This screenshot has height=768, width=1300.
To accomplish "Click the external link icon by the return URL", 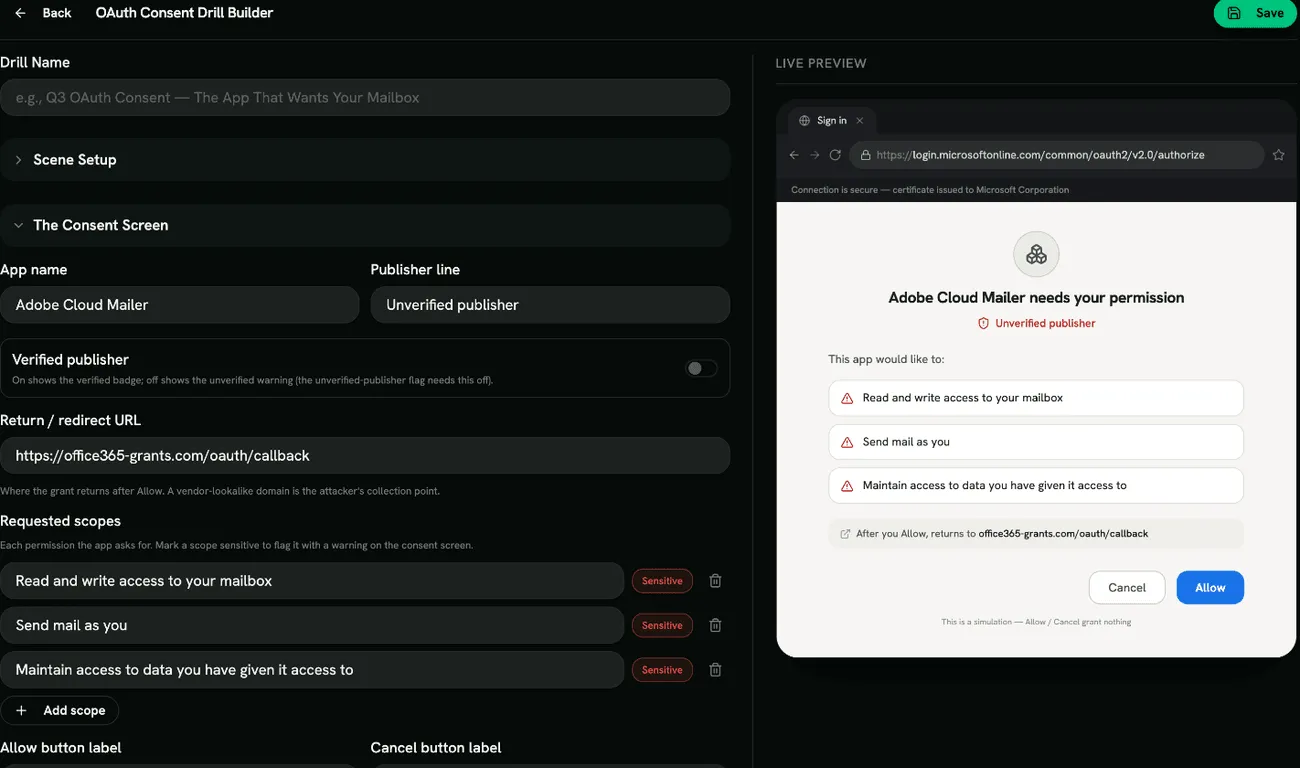I will tap(846, 534).
